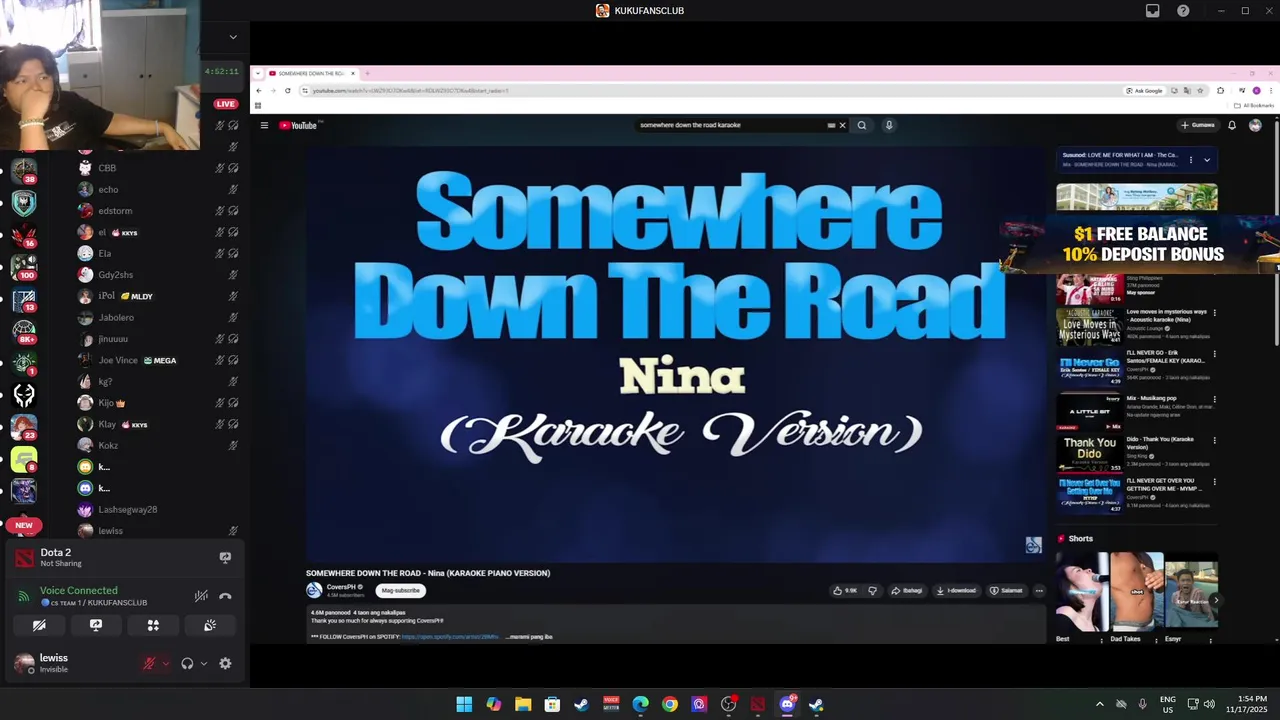Screen dimensions: 1280x720
Task: Open Discord inbox icon in title bar
Action: [x=1153, y=11]
